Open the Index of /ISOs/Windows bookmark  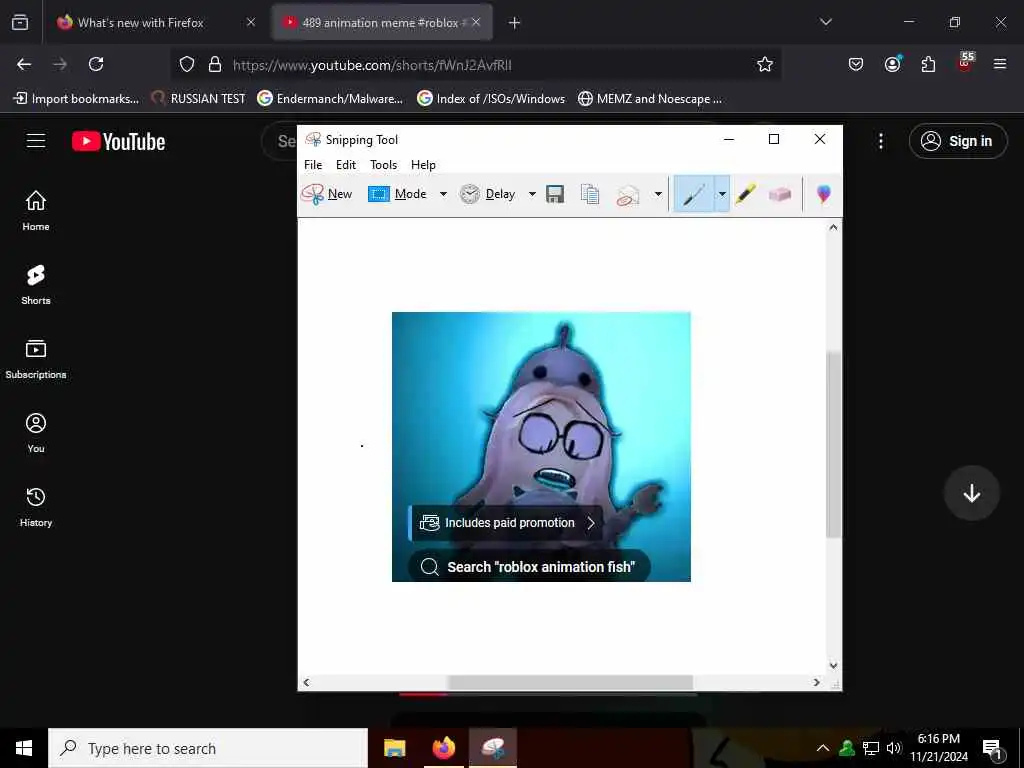tap(491, 99)
